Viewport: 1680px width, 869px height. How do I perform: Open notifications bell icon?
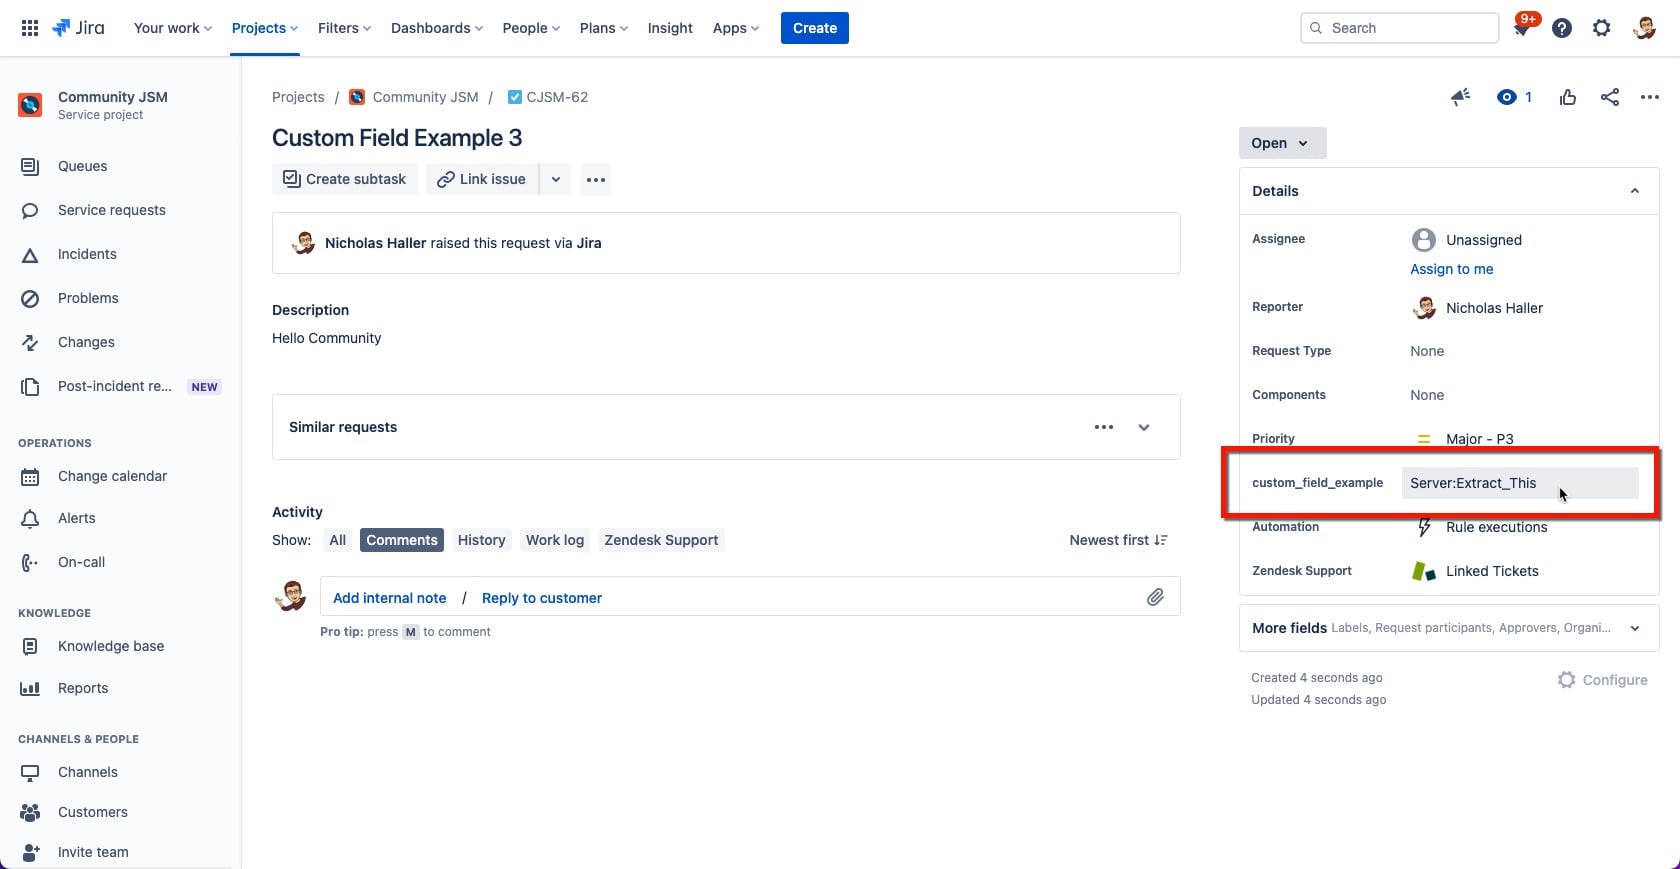(x=1522, y=28)
